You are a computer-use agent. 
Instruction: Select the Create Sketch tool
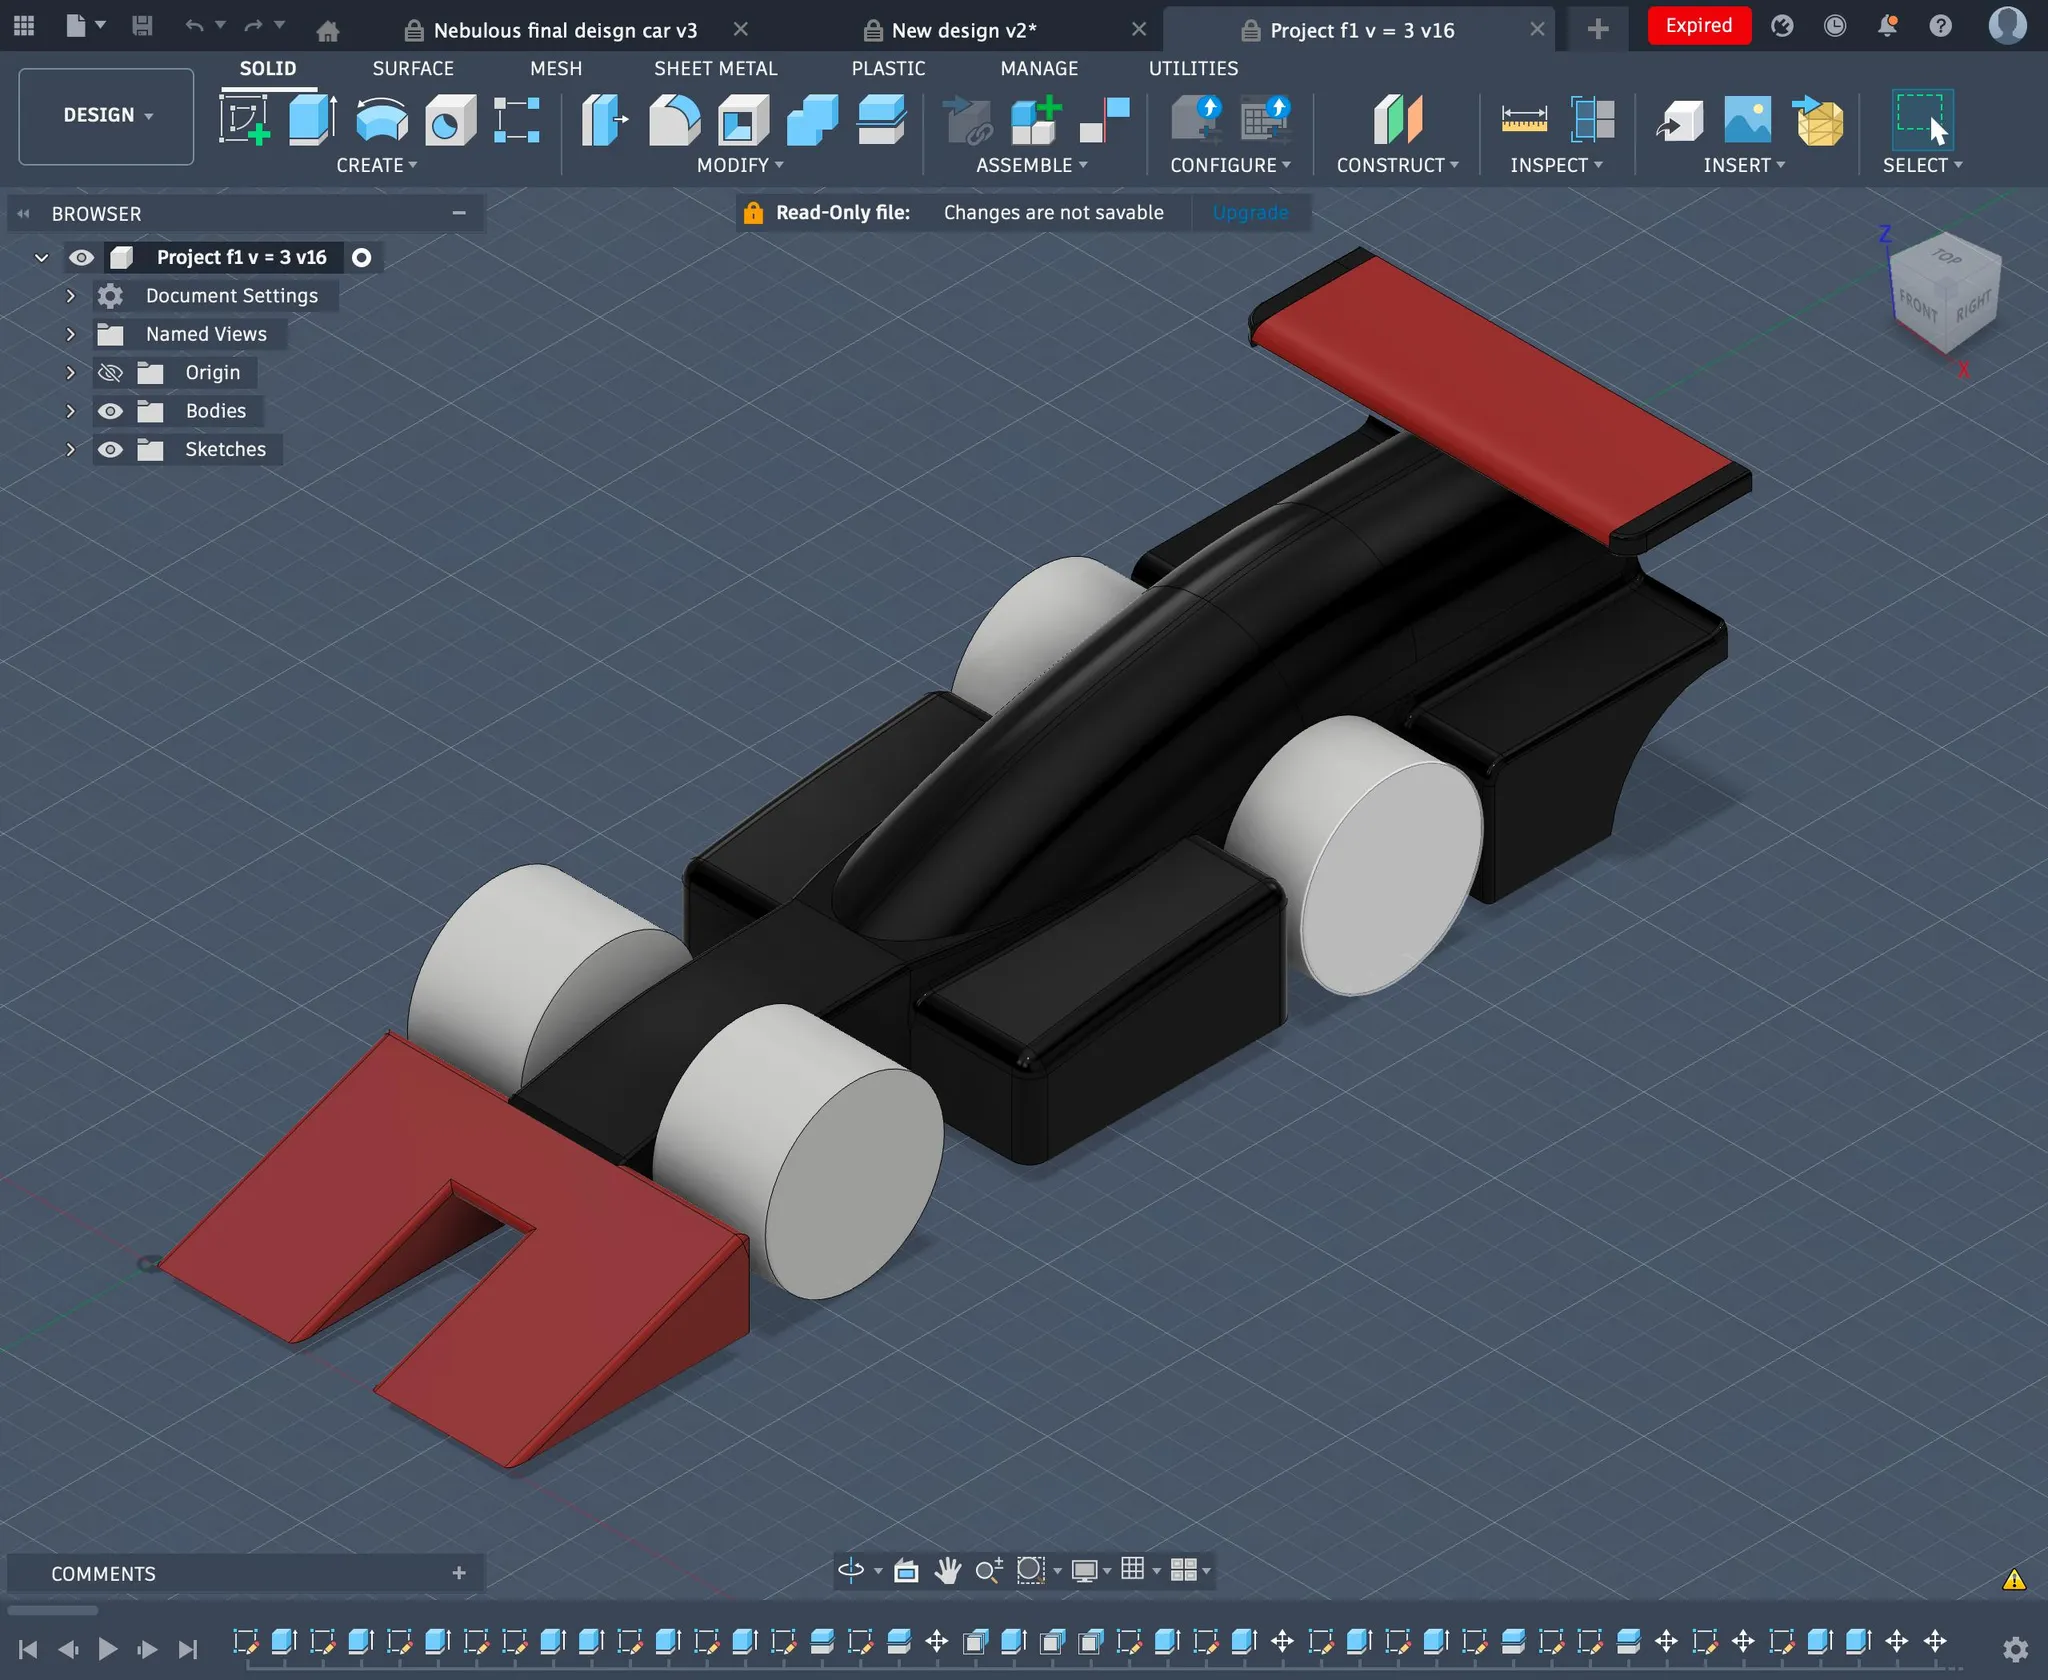245,120
